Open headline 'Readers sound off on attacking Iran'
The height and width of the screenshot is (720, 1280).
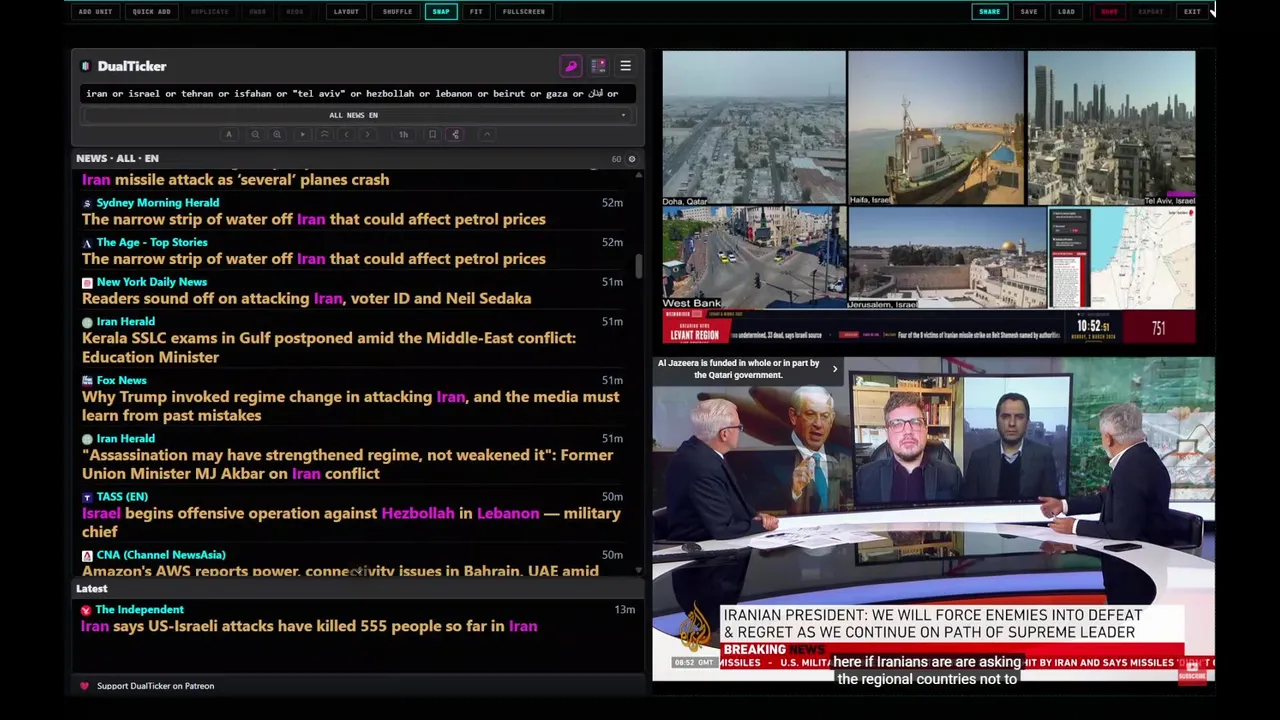[306, 298]
